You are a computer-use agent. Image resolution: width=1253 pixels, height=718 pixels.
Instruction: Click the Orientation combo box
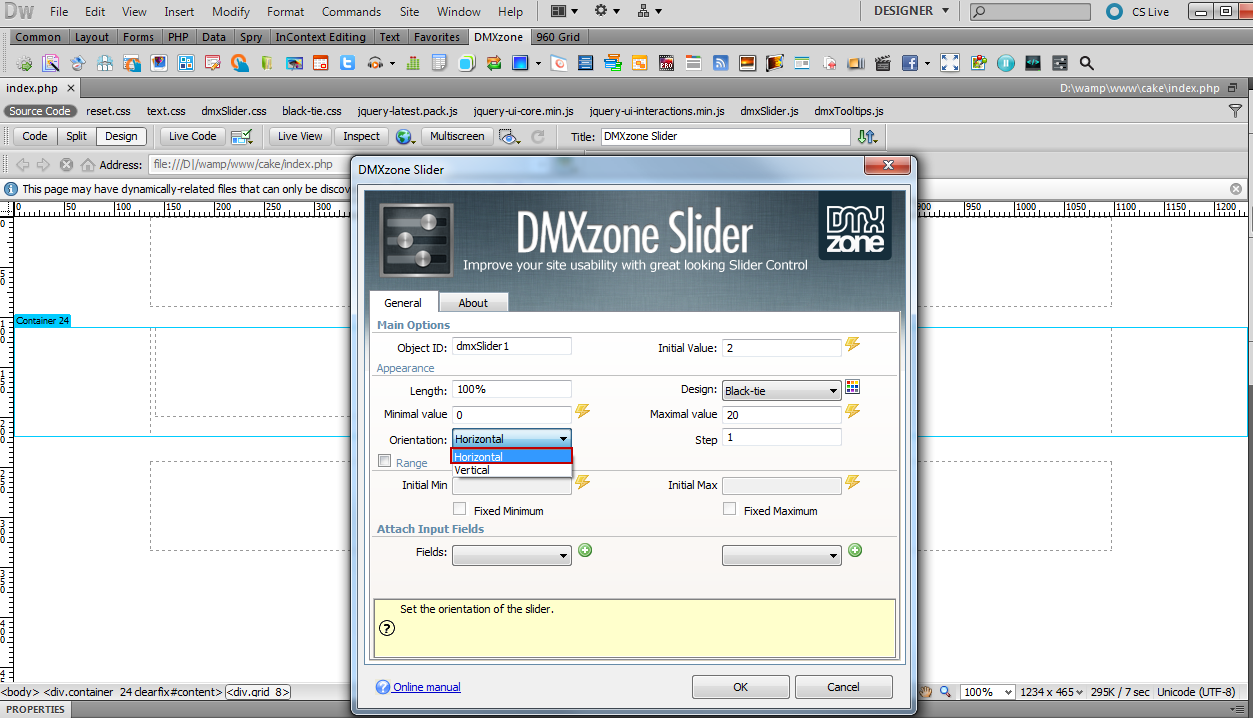coord(512,439)
